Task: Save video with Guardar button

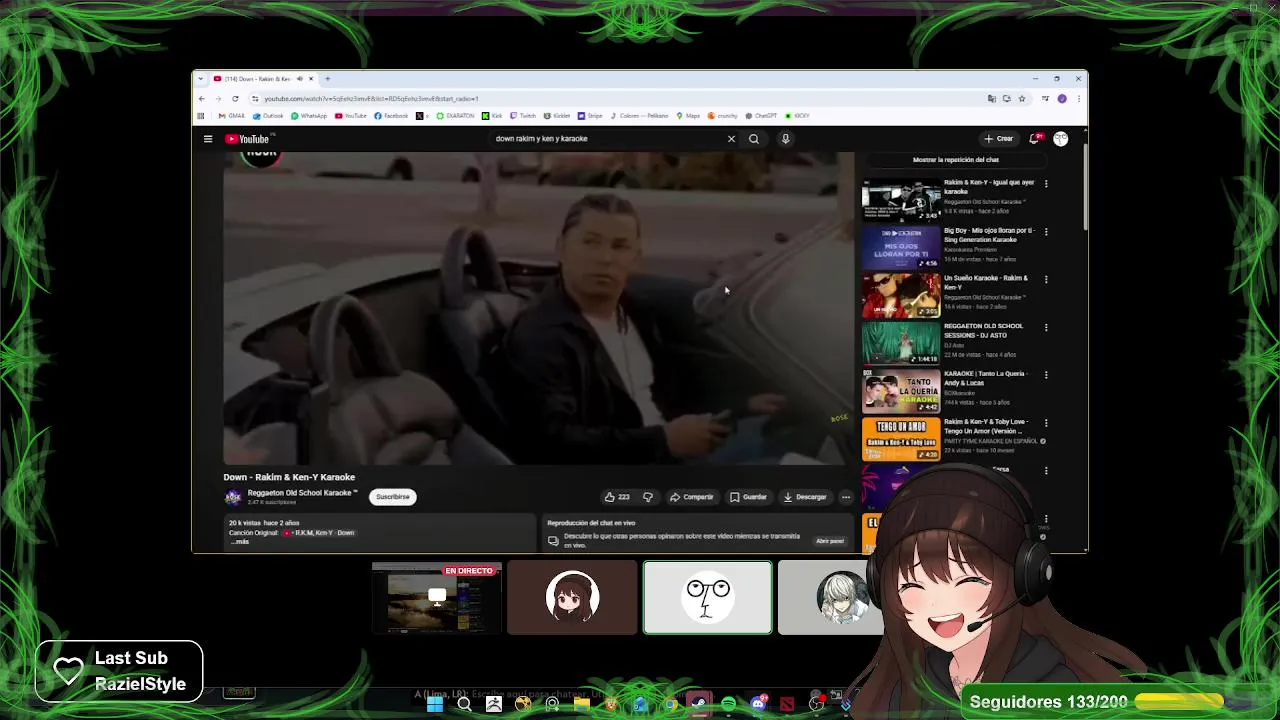Action: pos(748,497)
